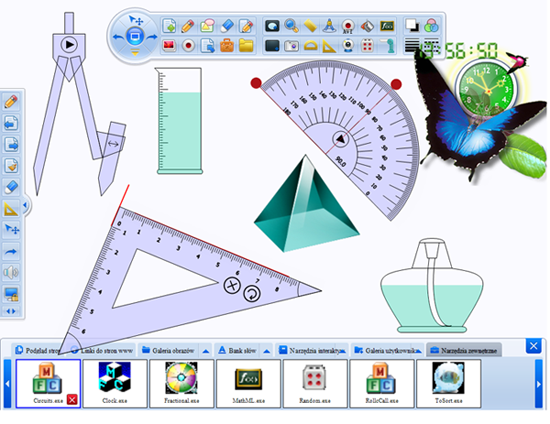
Task: Open the dice random tool in toolbar
Action: (367, 46)
